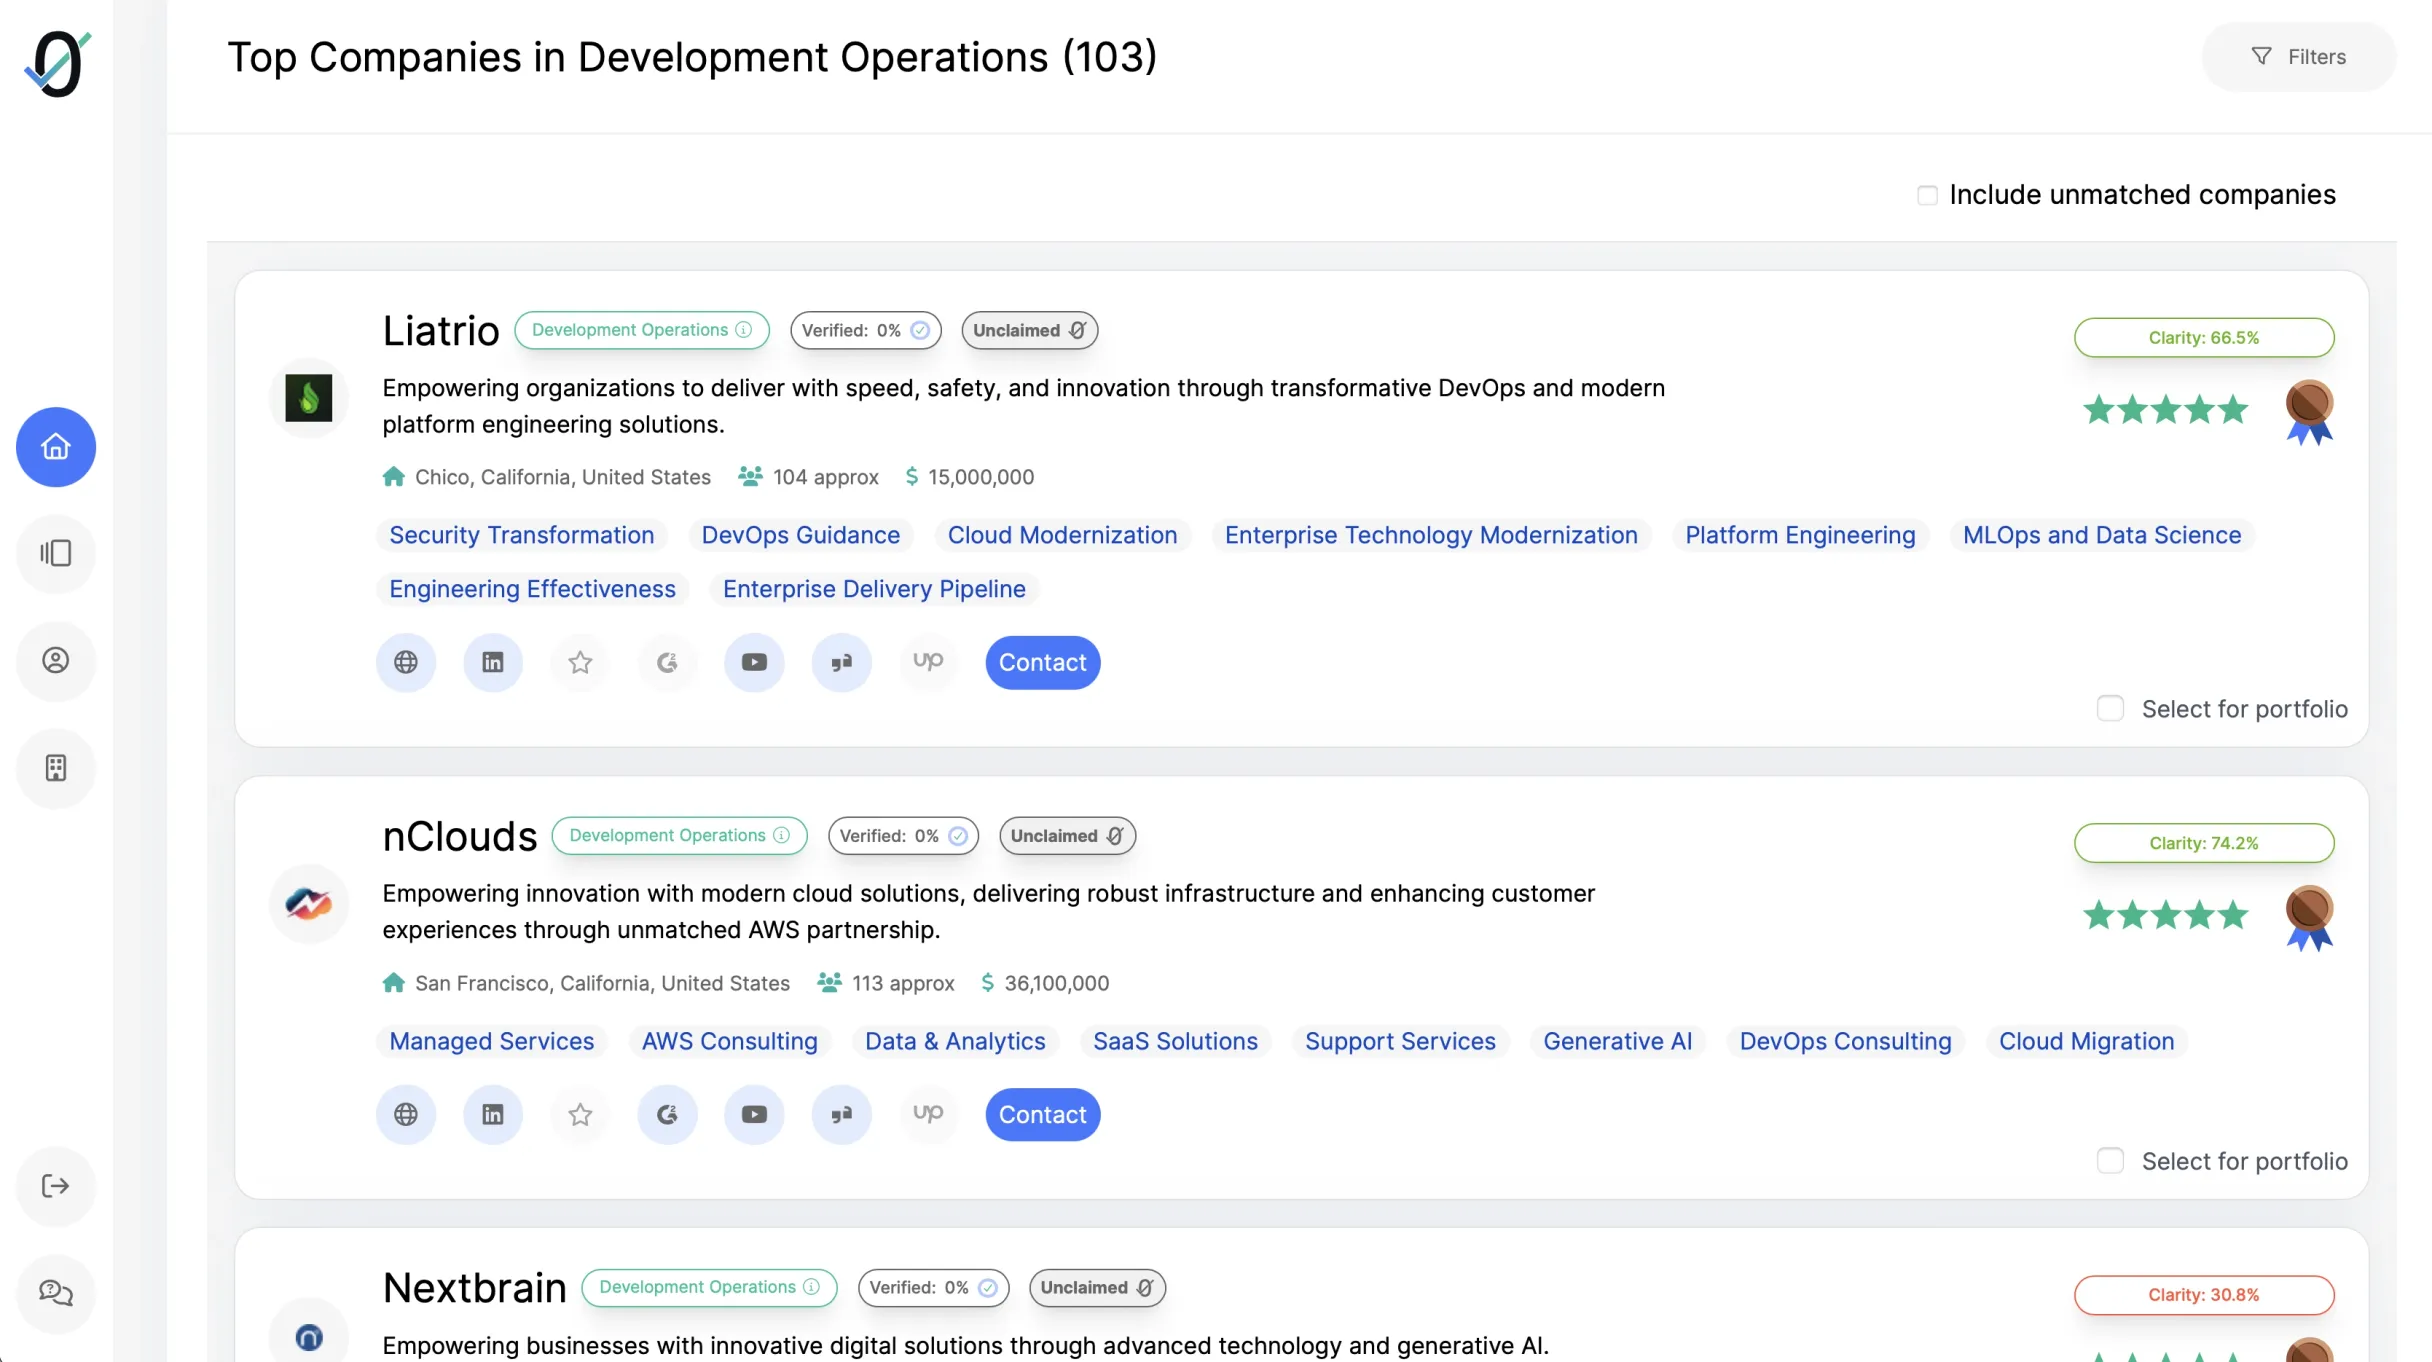
Task: Open nClouds Upwork icon
Action: coord(928,1114)
